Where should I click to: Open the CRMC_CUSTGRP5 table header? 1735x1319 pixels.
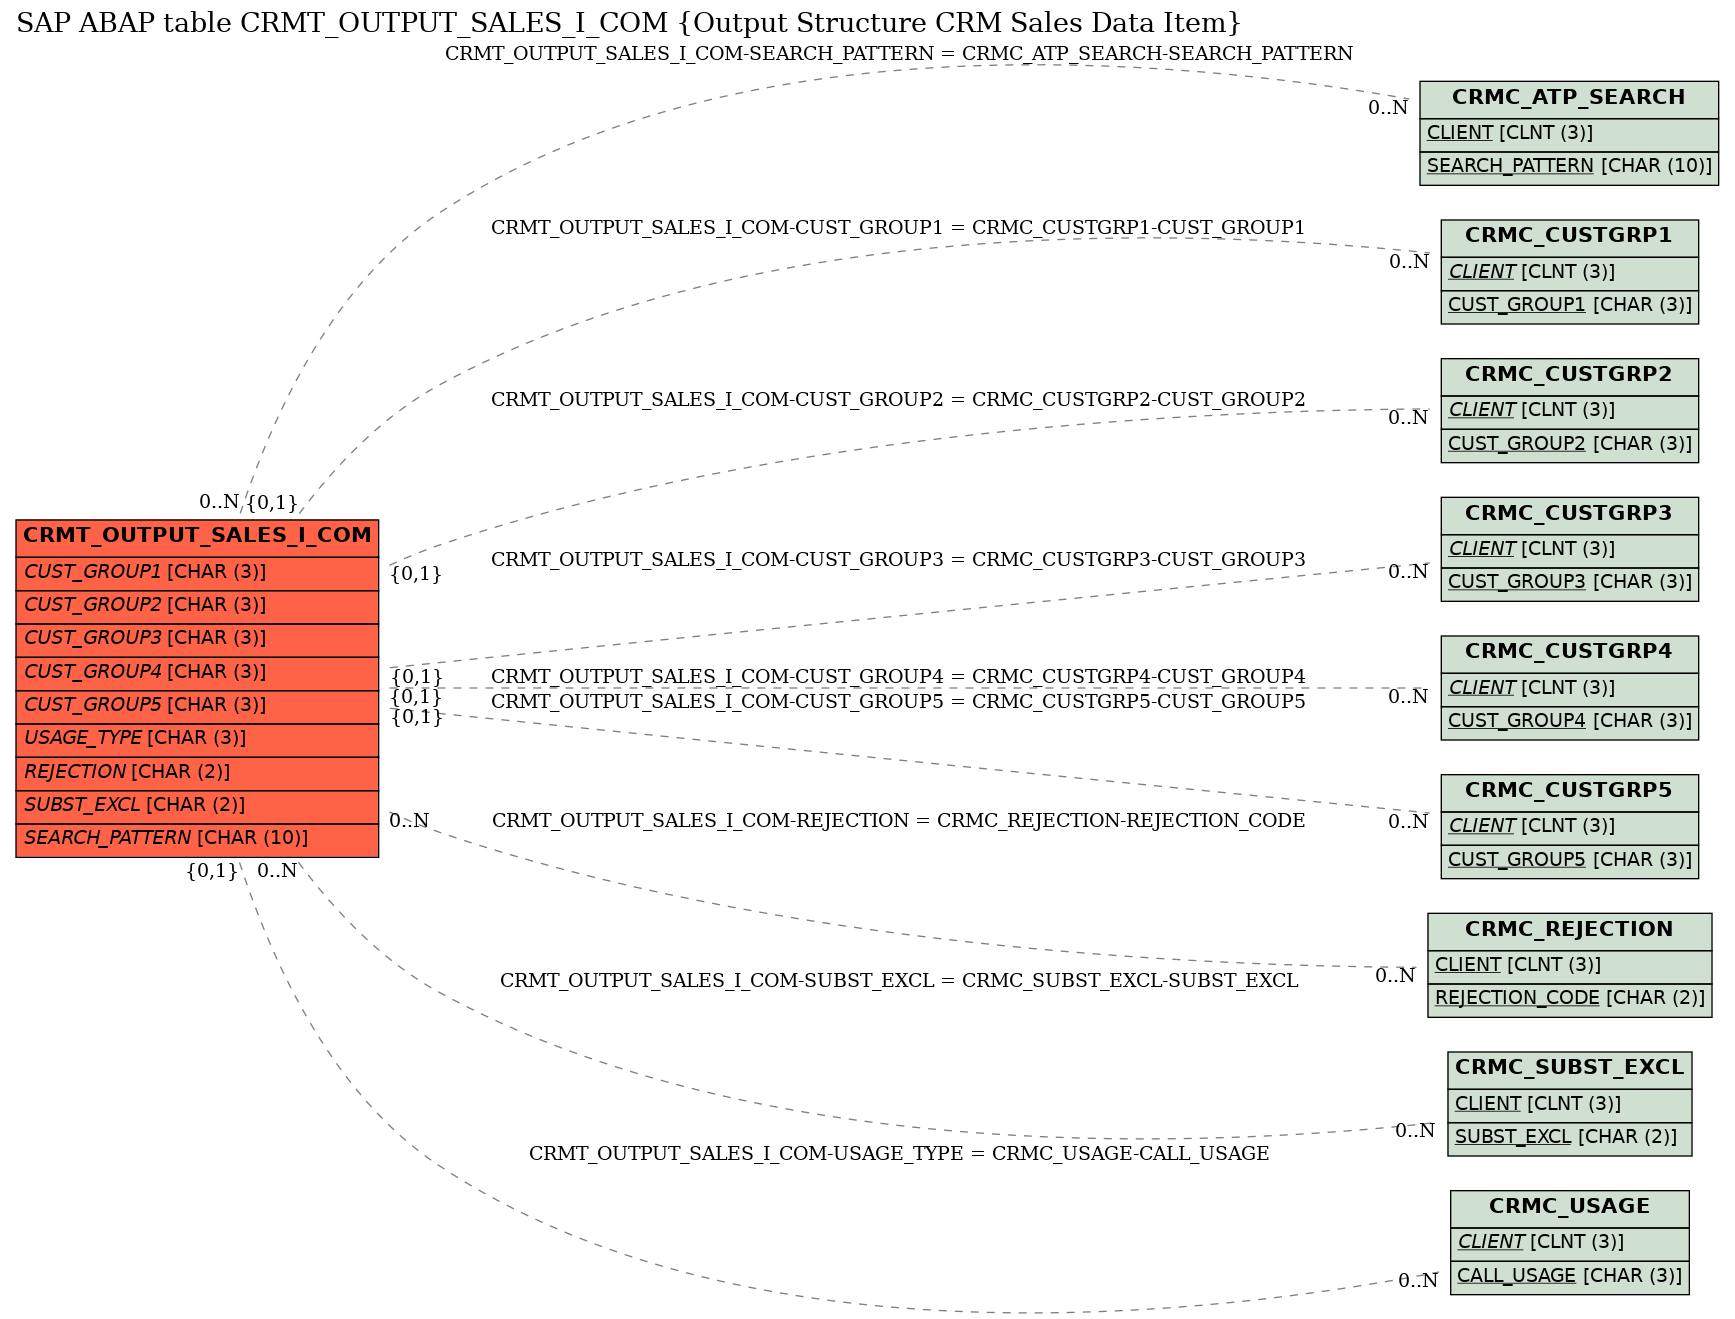1569,792
